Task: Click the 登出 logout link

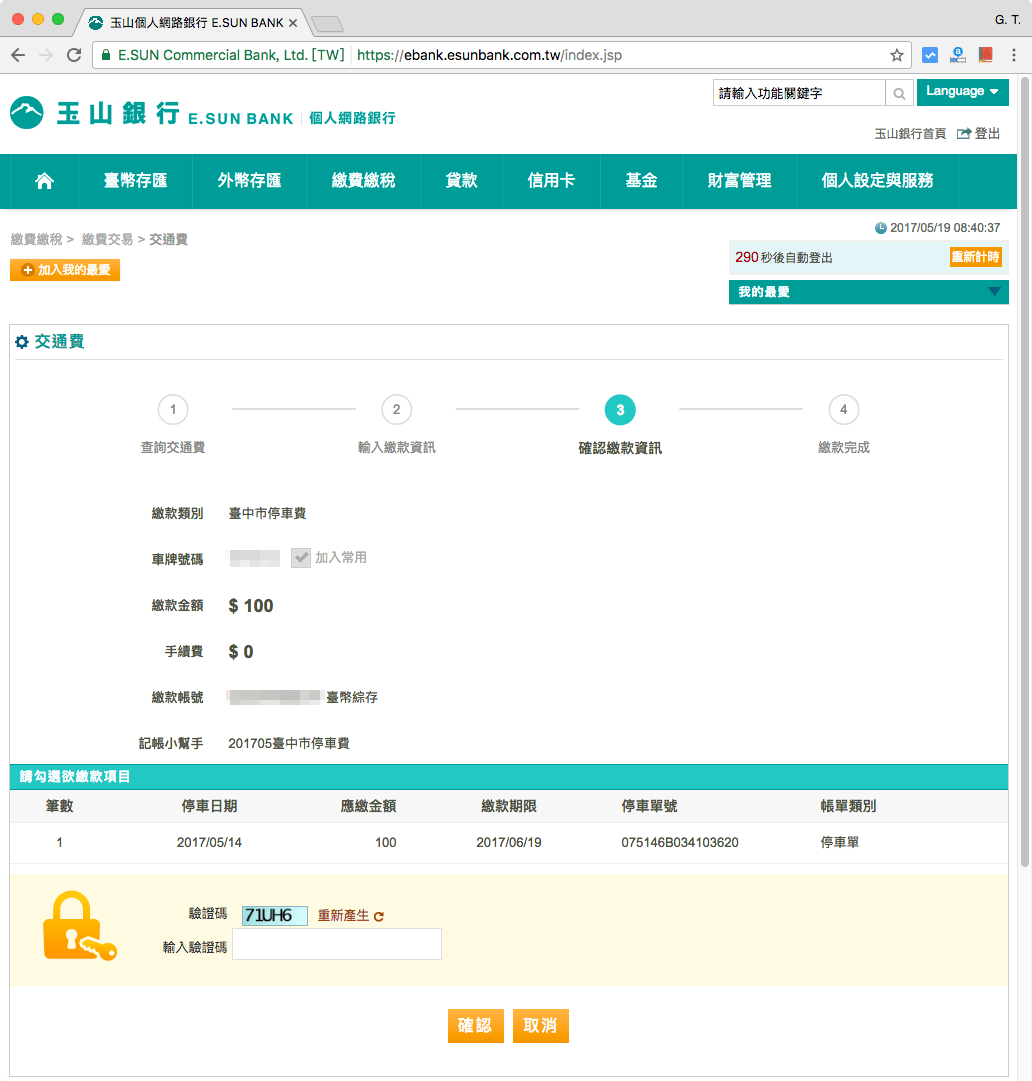Action: pos(979,133)
